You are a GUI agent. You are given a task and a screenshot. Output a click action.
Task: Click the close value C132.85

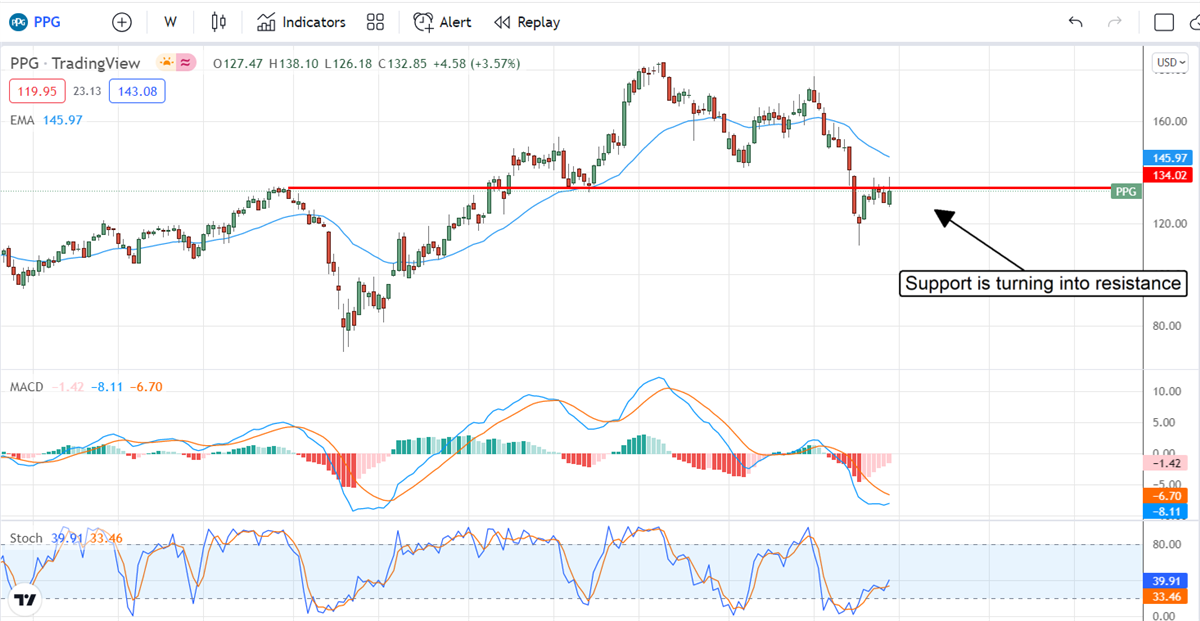(x=403, y=63)
